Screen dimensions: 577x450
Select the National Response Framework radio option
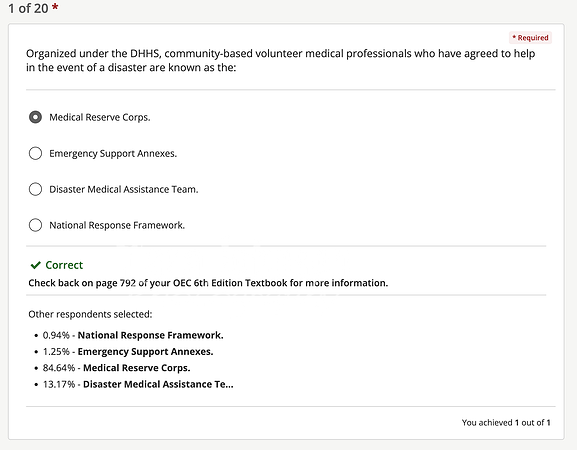pos(35,225)
